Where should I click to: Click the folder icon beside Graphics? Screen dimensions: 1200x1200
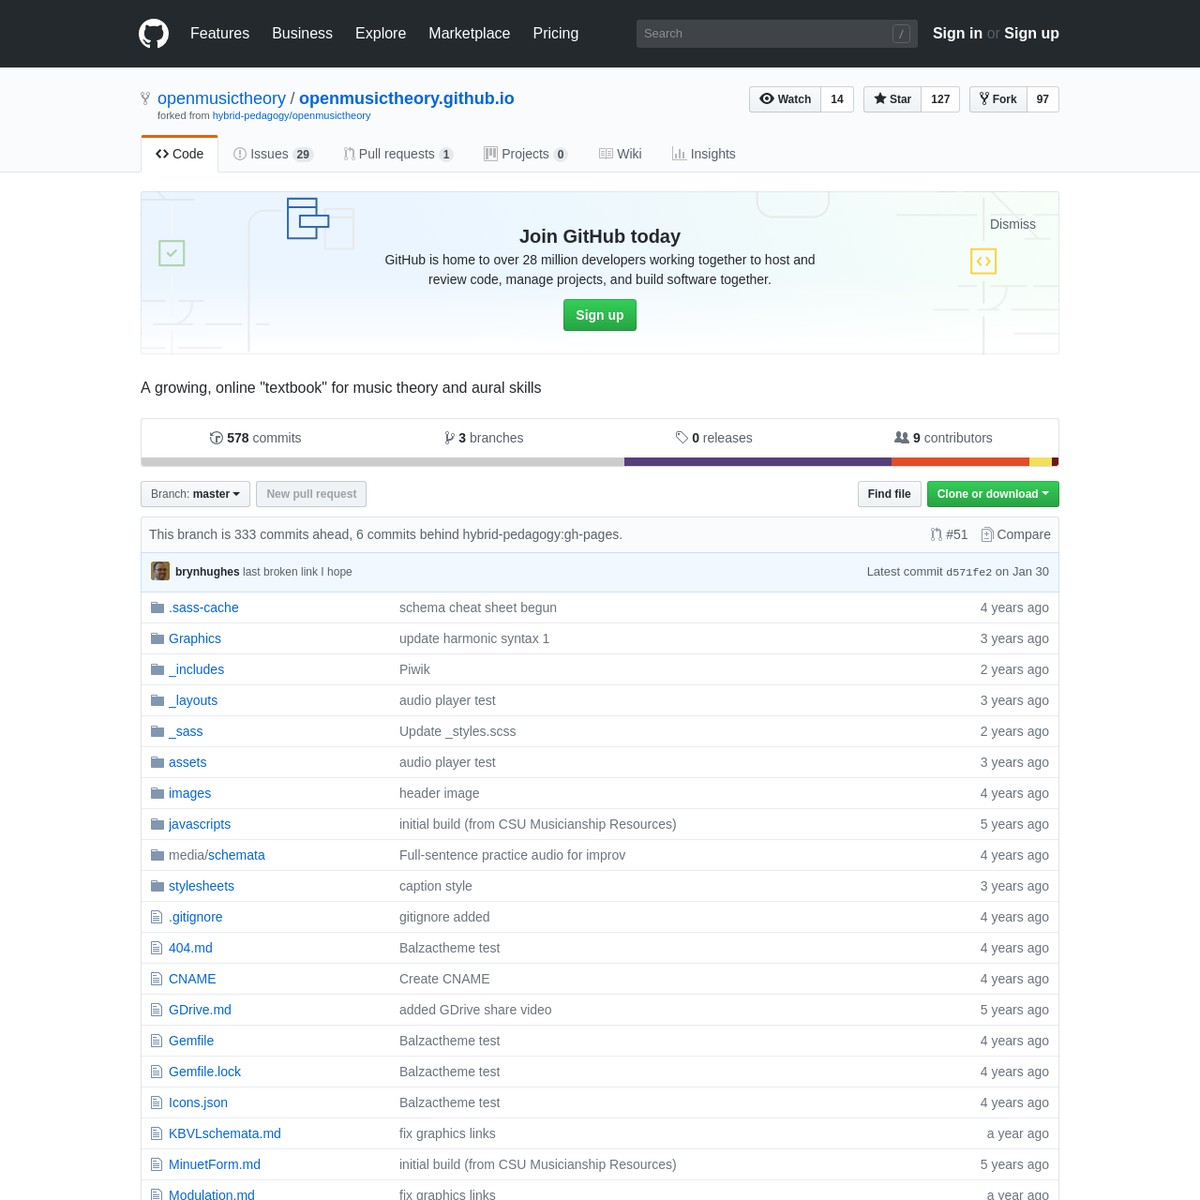point(157,638)
